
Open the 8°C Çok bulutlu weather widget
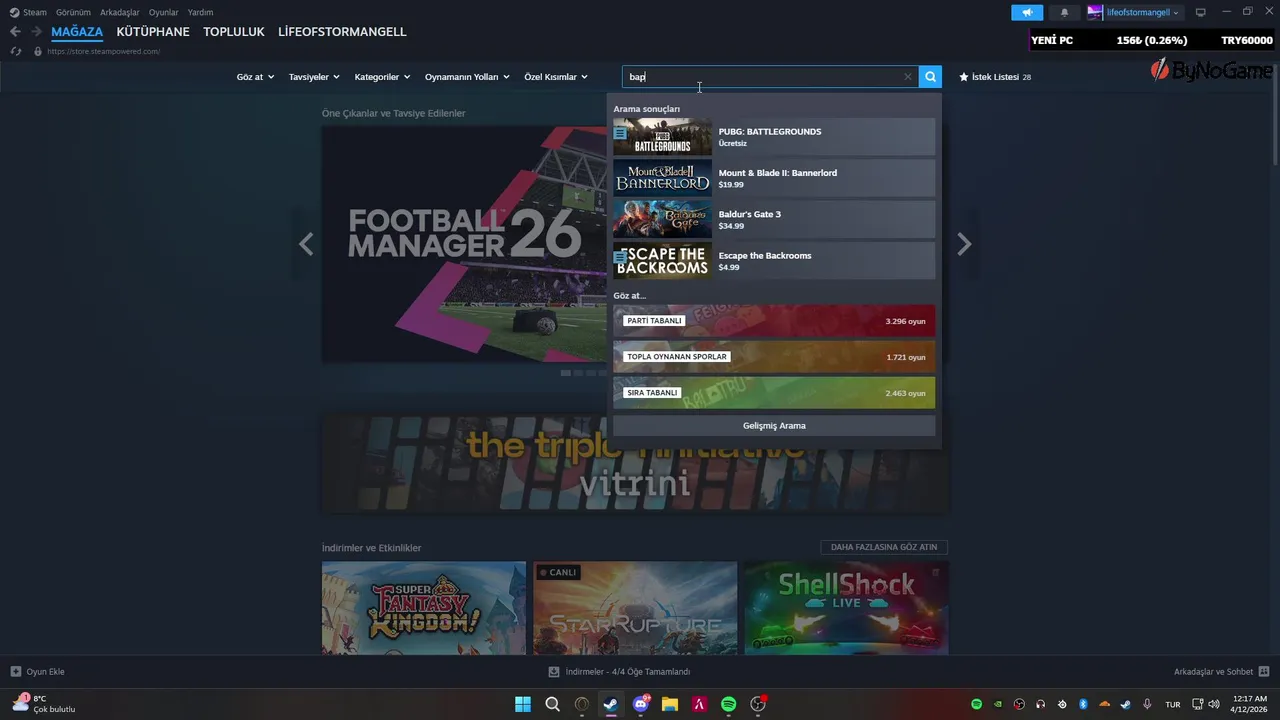[x=45, y=704]
